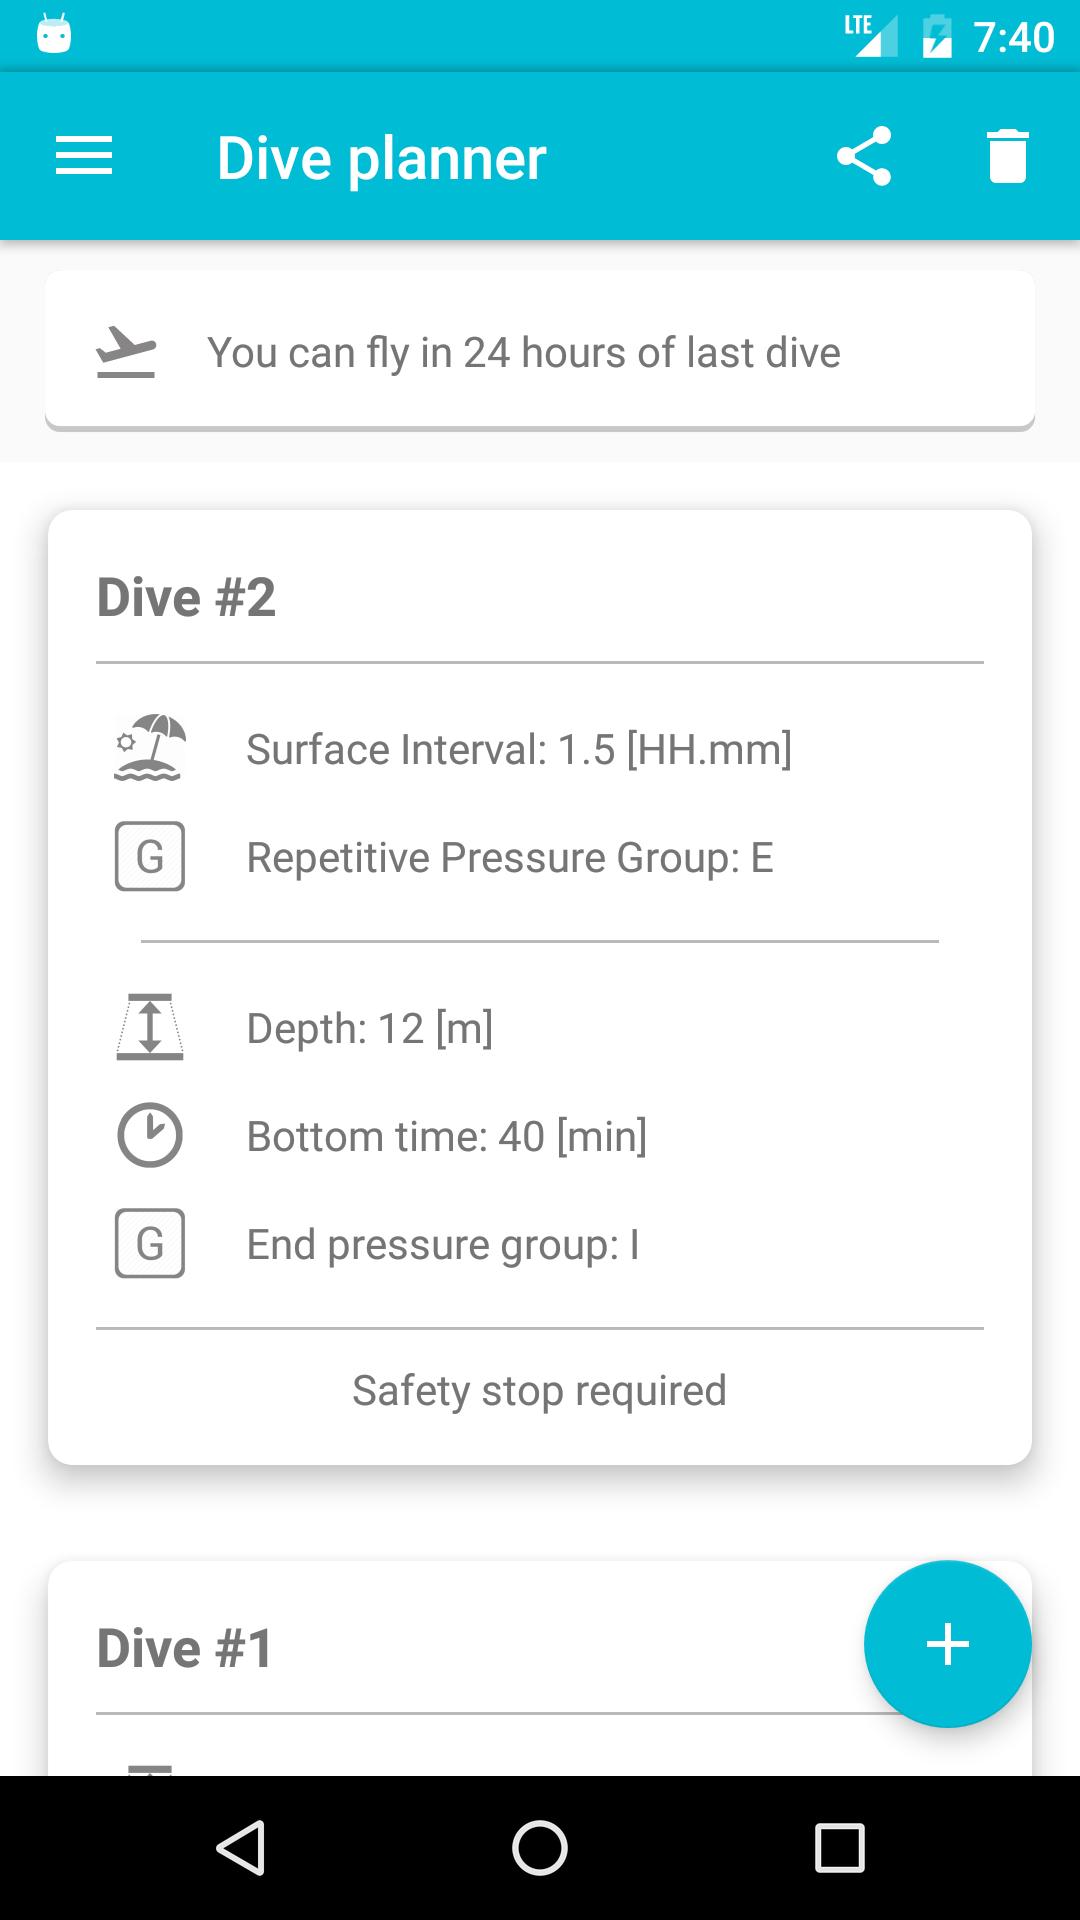Tap the Repetitive Pressure Group G icon
Screen dimensions: 1080x1920
click(150, 857)
